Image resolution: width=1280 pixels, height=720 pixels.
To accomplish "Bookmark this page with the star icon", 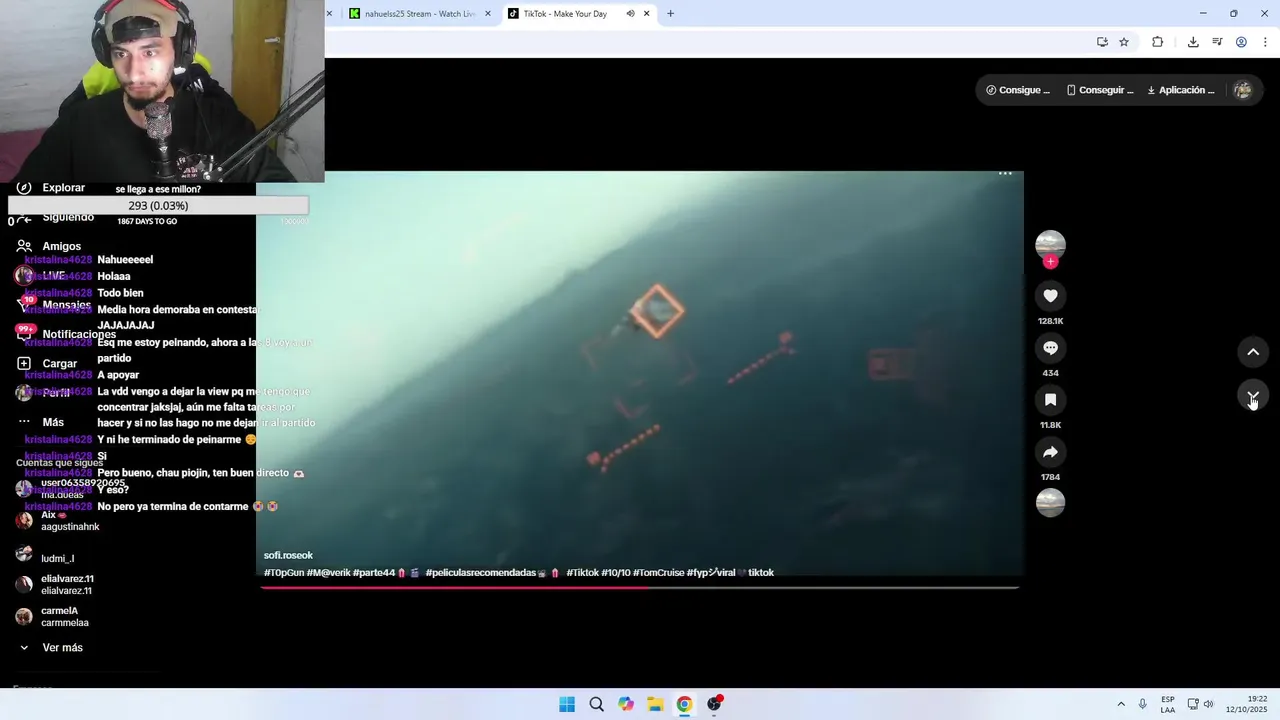I will [1124, 42].
